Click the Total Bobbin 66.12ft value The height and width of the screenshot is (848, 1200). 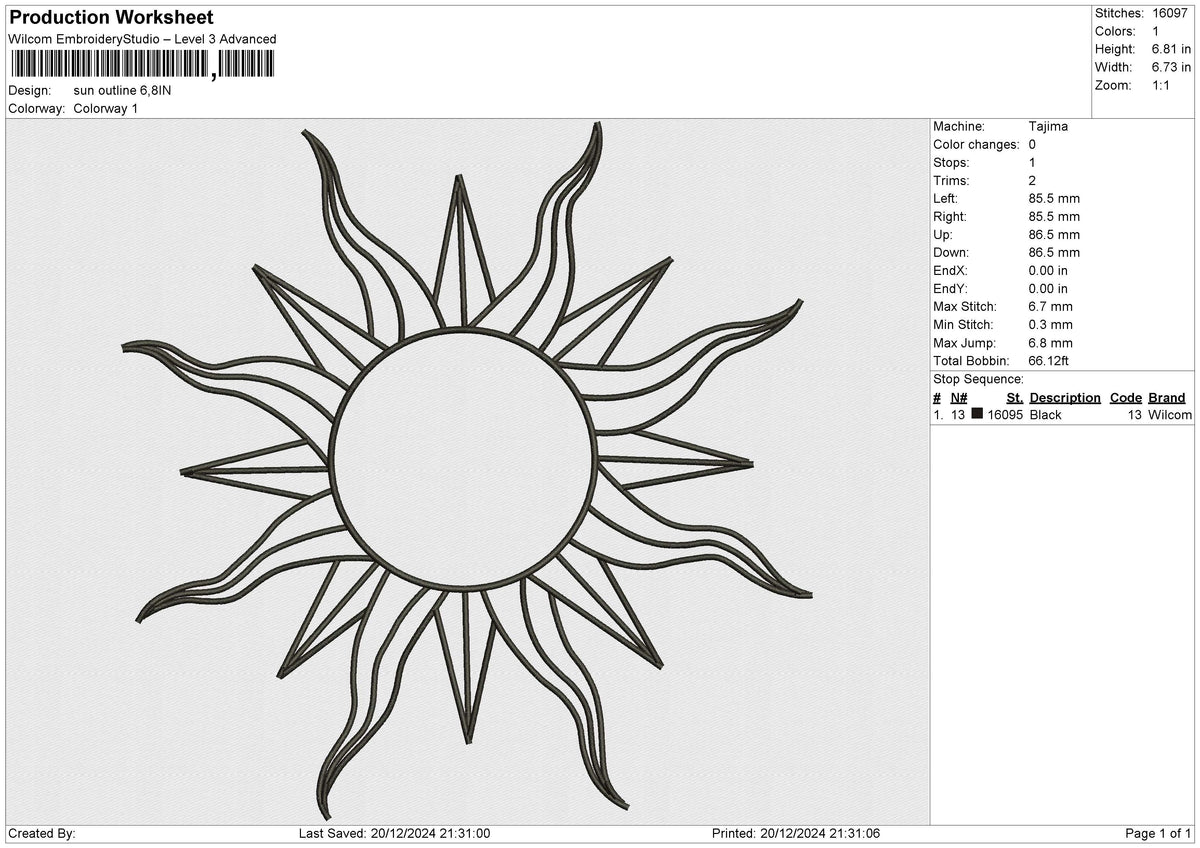click(1050, 360)
